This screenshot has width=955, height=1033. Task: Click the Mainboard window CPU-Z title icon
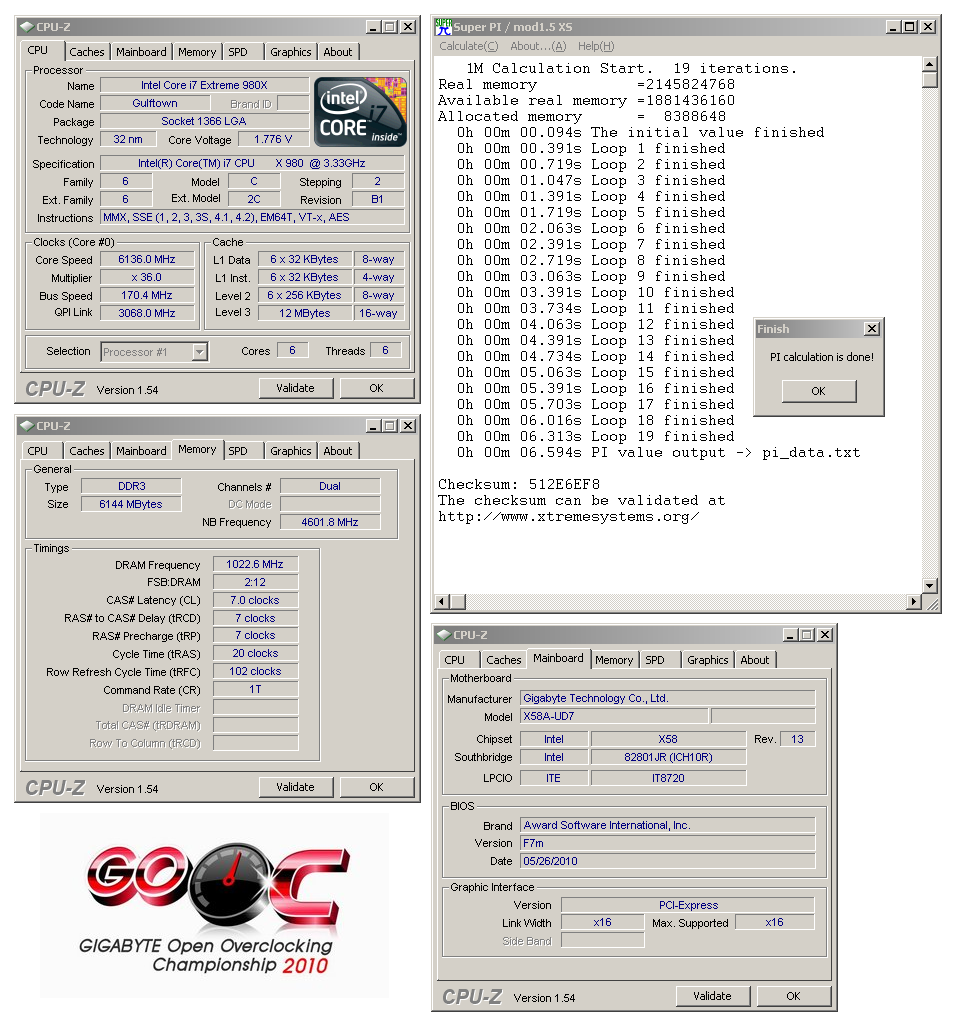click(444, 634)
